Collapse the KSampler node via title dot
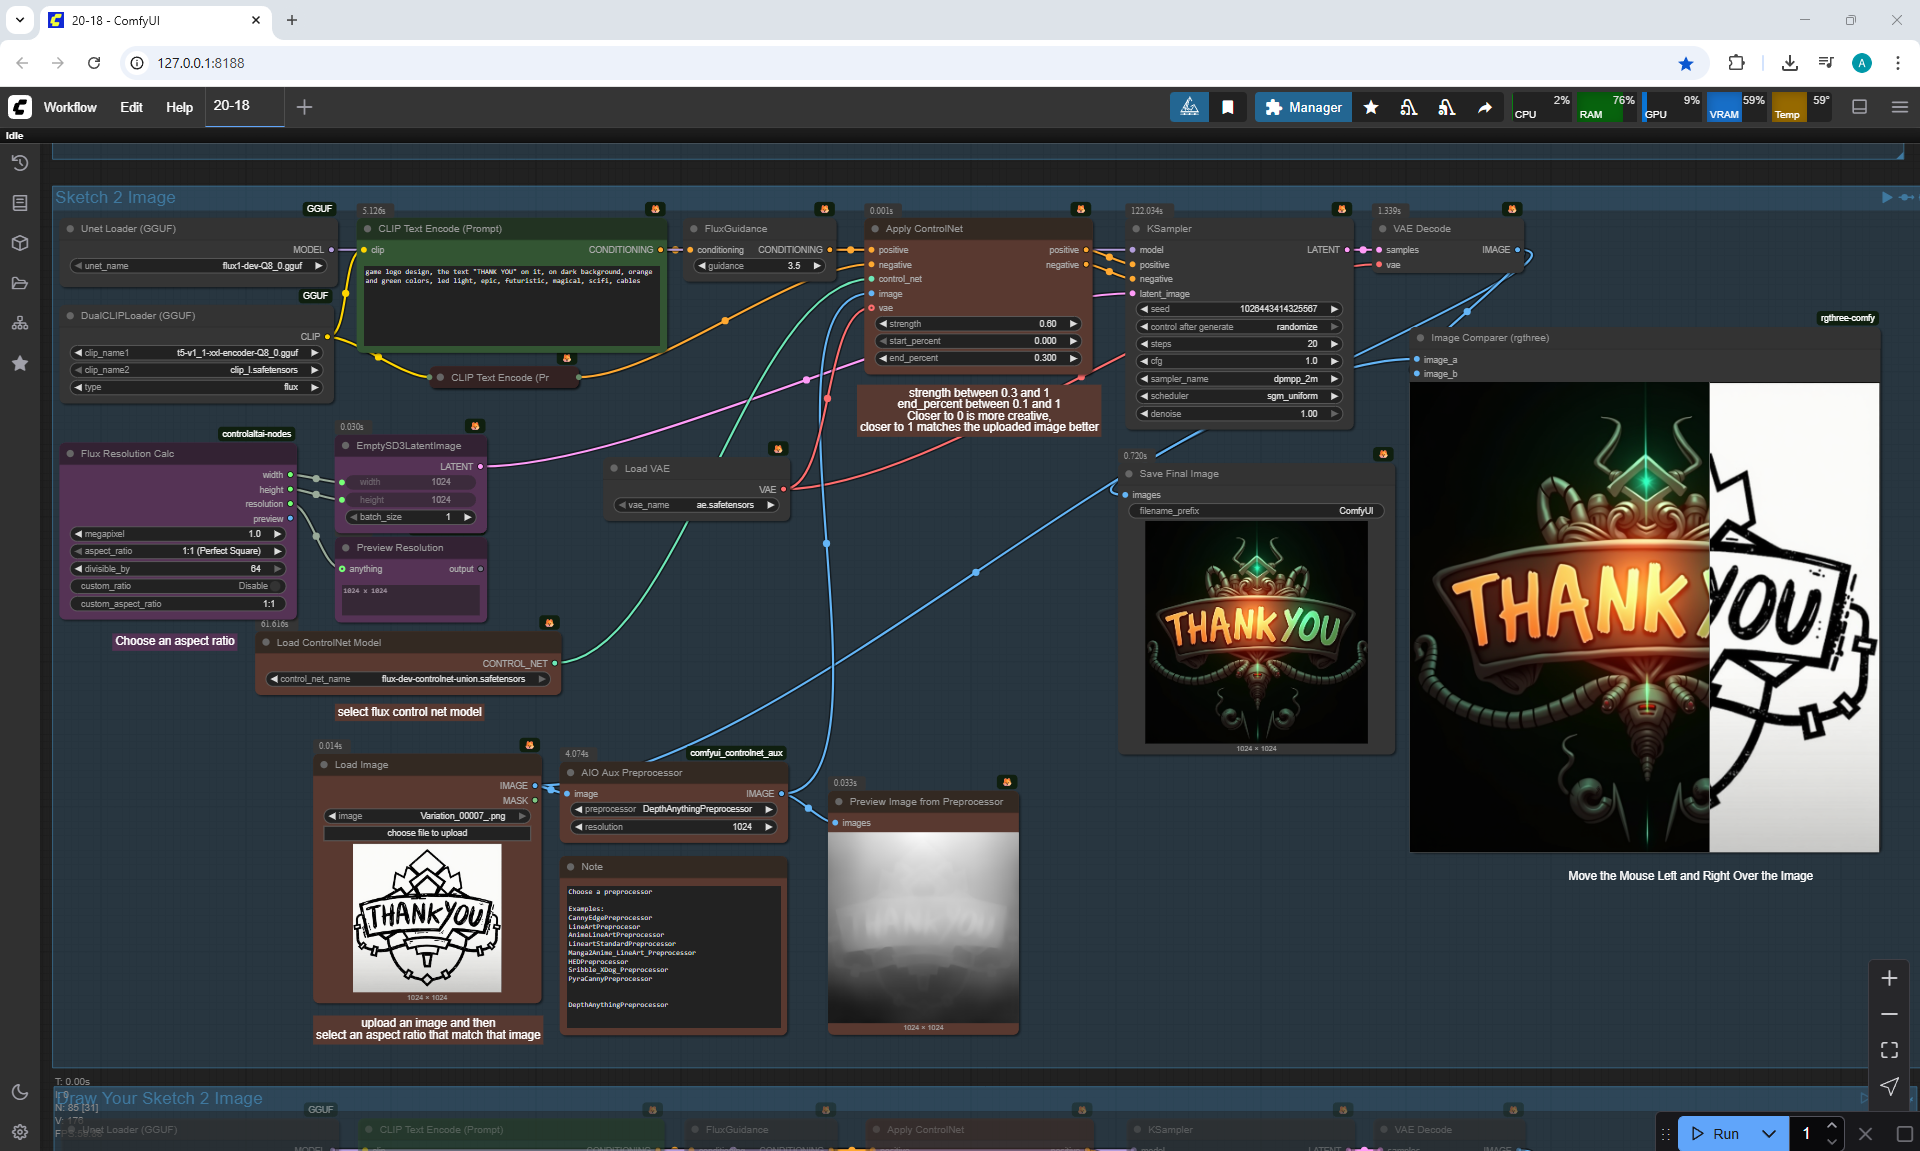This screenshot has height=1151, width=1920. tap(1136, 229)
